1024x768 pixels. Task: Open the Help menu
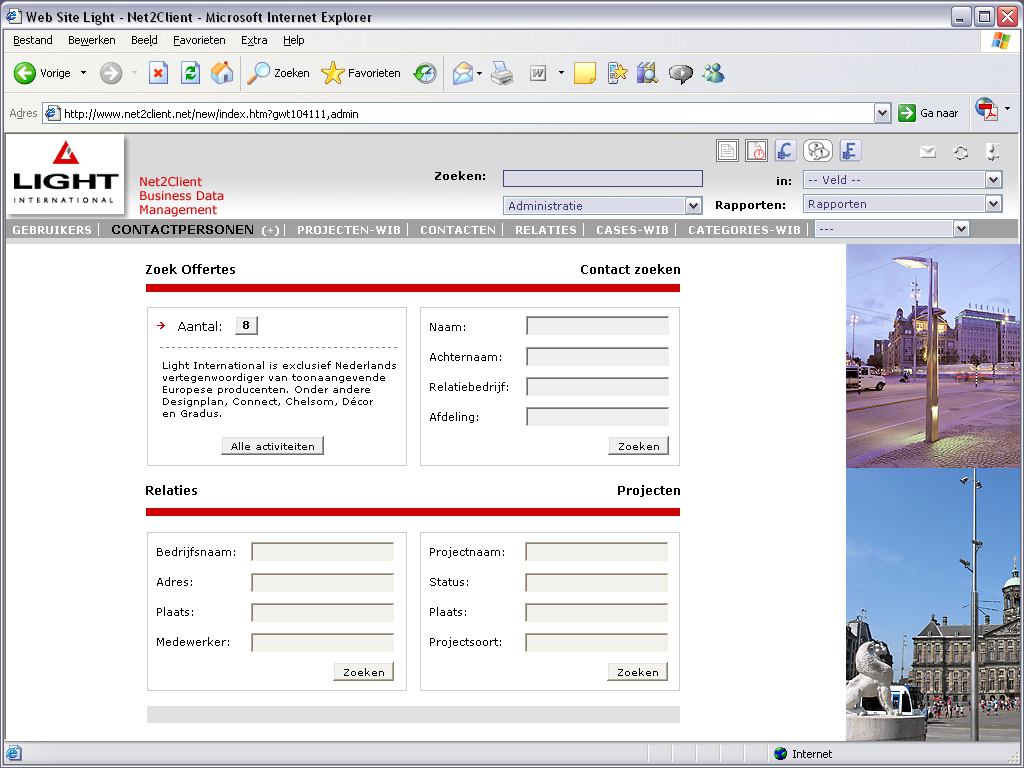(294, 40)
